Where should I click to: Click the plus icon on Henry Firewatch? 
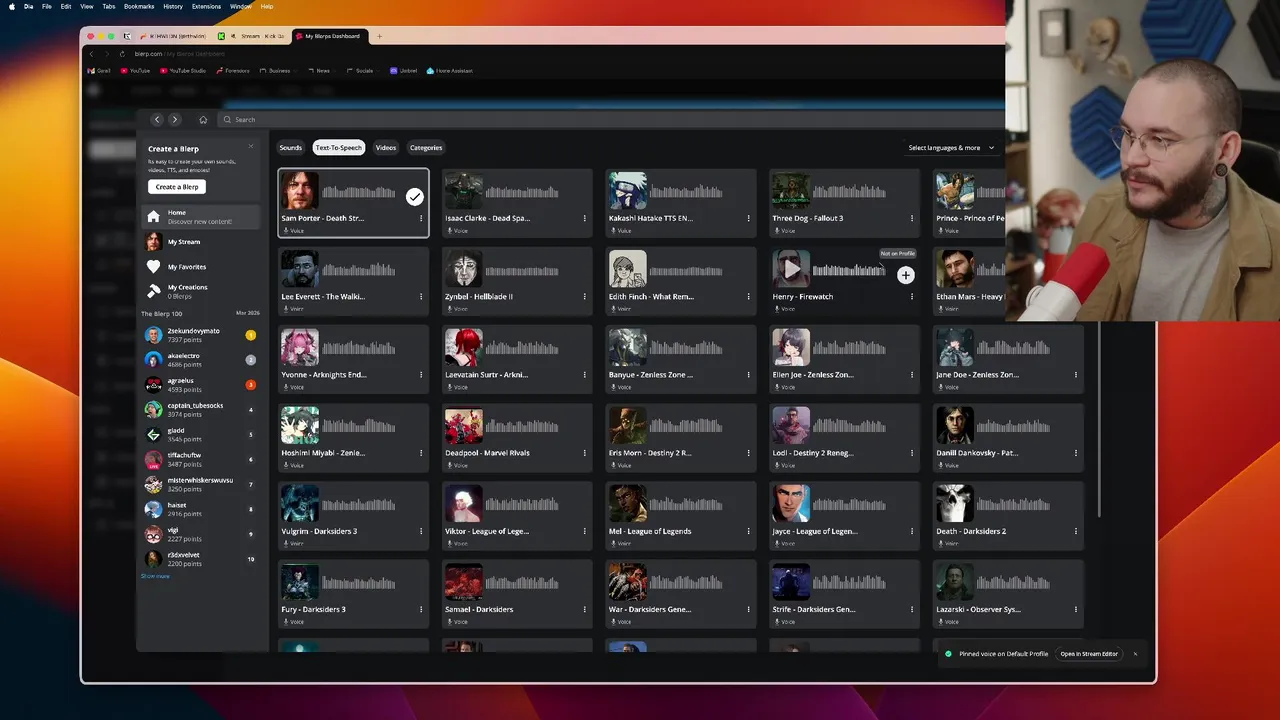[x=906, y=275]
